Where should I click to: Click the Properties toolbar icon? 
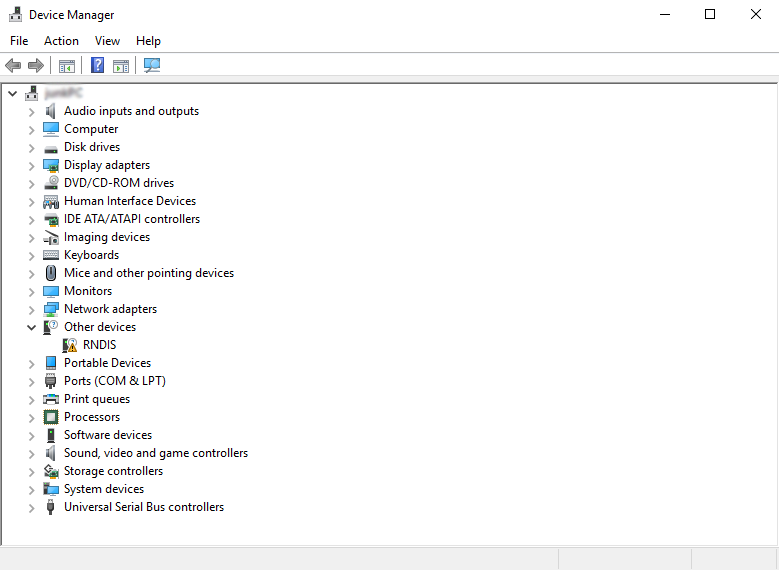click(67, 66)
